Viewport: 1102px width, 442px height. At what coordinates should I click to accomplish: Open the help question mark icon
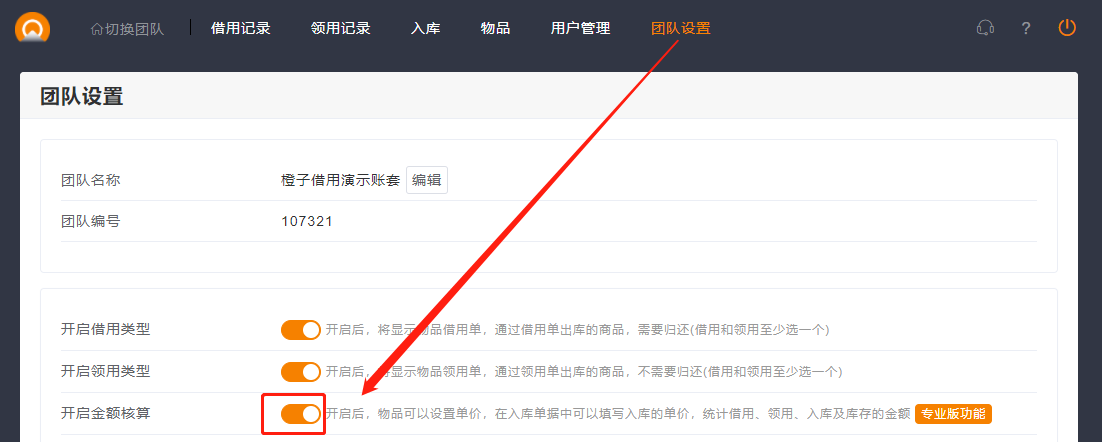tap(1026, 28)
